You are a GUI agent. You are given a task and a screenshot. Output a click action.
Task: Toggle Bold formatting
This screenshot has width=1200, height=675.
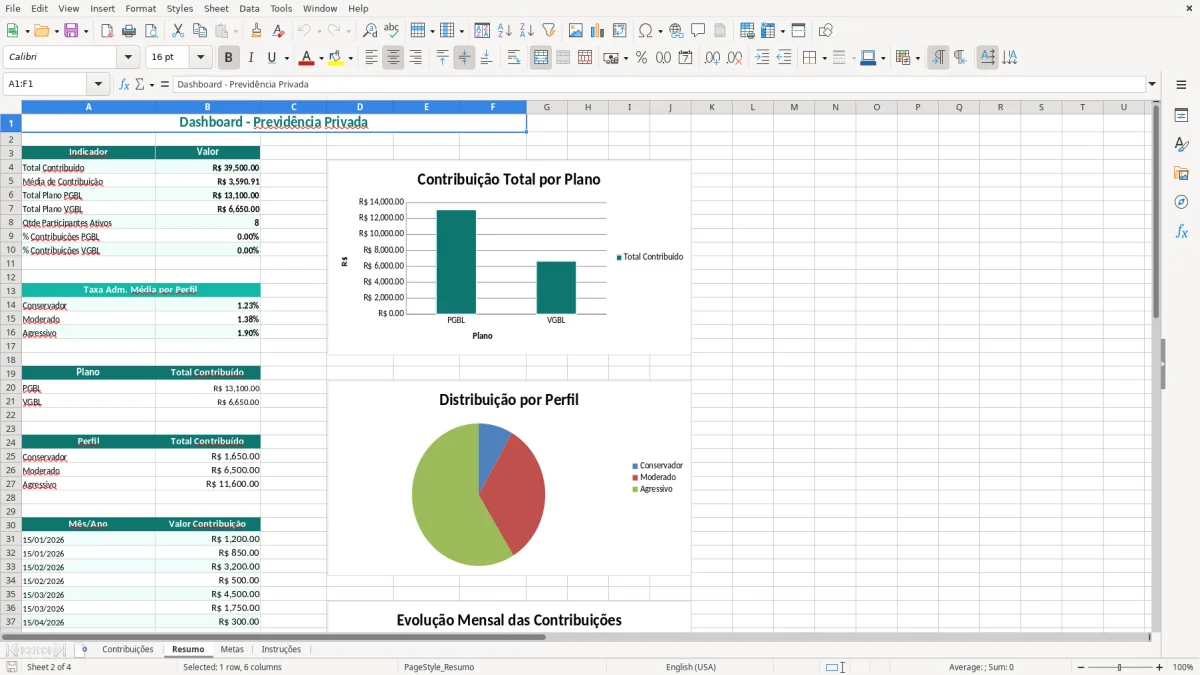point(228,58)
